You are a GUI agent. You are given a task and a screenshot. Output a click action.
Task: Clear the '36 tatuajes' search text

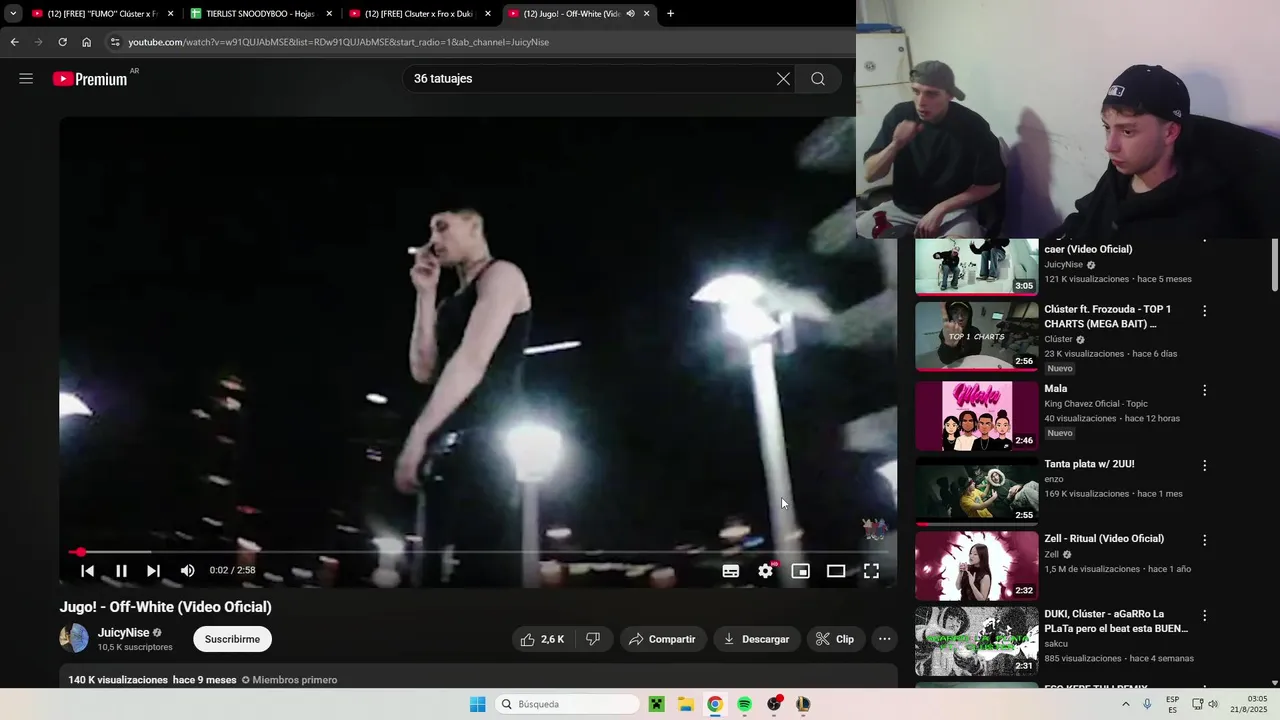(x=783, y=79)
